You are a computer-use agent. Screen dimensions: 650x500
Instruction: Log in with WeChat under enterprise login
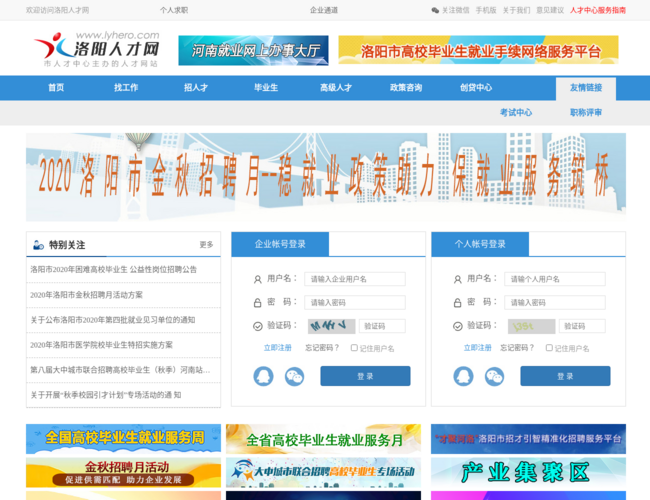(294, 376)
